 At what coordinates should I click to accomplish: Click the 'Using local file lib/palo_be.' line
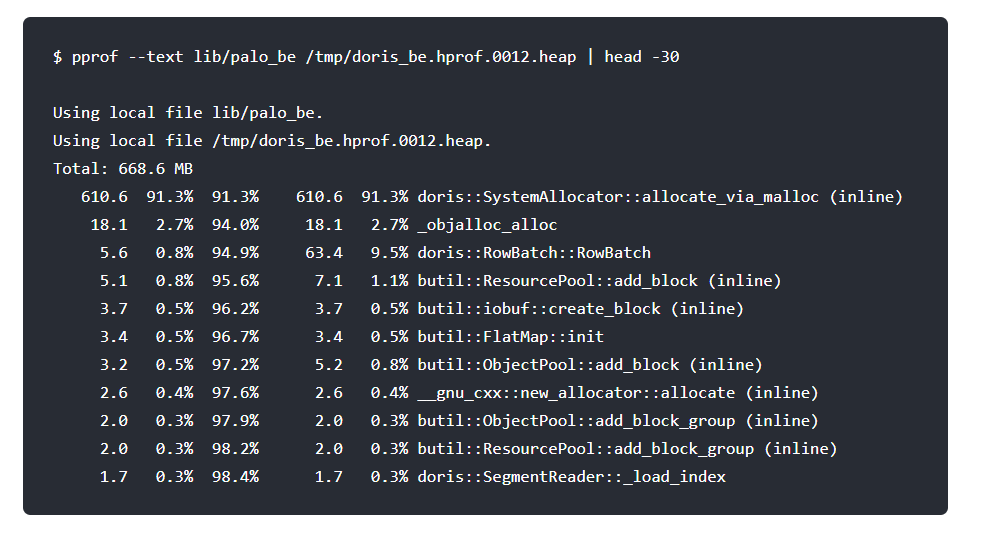188,113
